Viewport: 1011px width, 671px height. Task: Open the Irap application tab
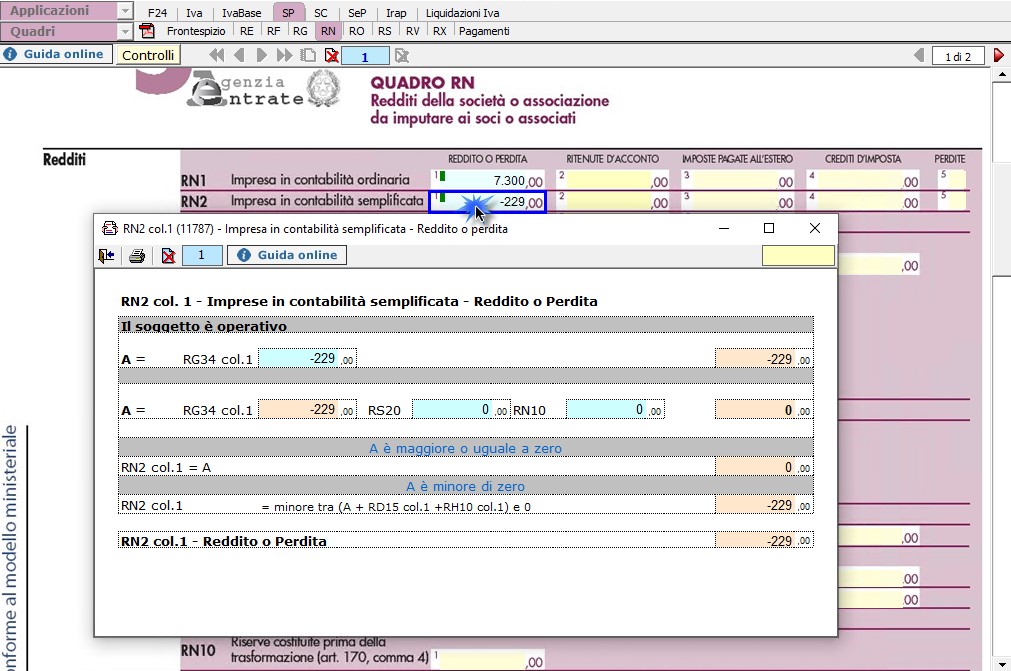pyautogui.click(x=396, y=13)
